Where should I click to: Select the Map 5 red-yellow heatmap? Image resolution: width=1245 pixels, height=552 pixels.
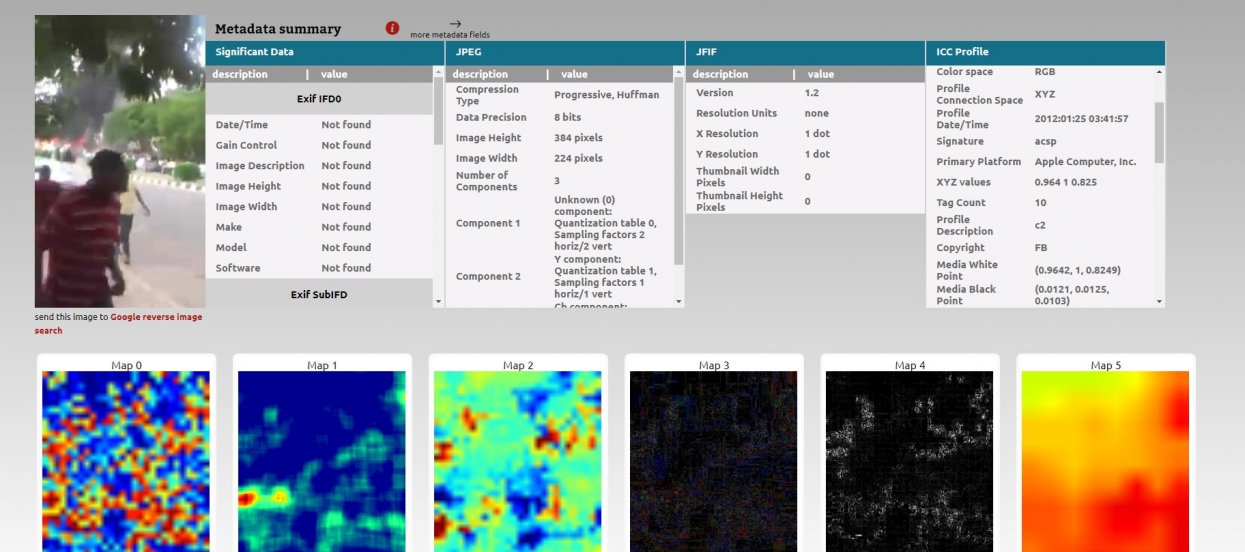(1105, 460)
